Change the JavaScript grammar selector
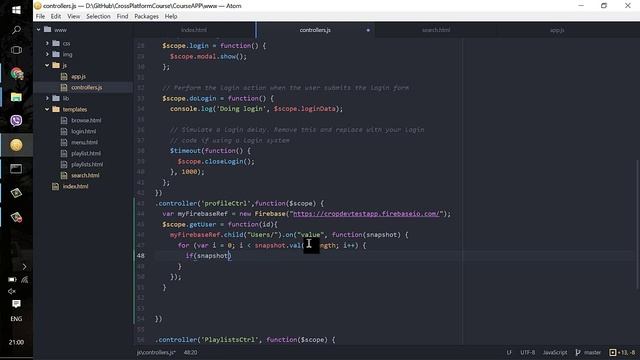The width and height of the screenshot is (640, 360). tap(555, 352)
